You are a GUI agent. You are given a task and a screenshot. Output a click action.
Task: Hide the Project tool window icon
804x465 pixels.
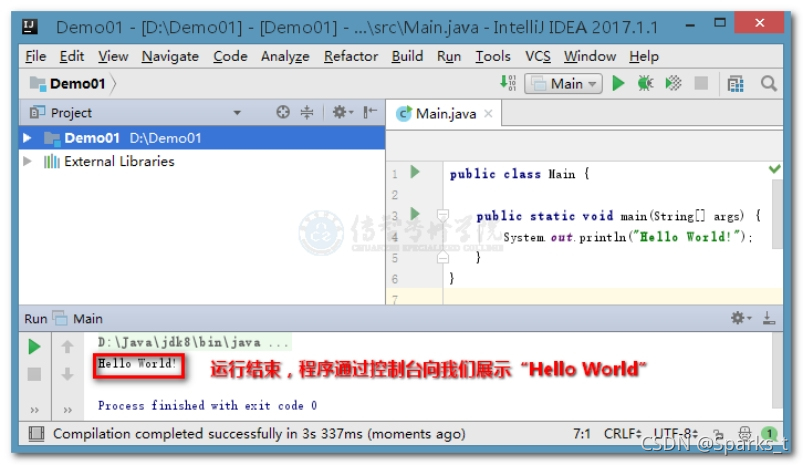[x=370, y=112]
